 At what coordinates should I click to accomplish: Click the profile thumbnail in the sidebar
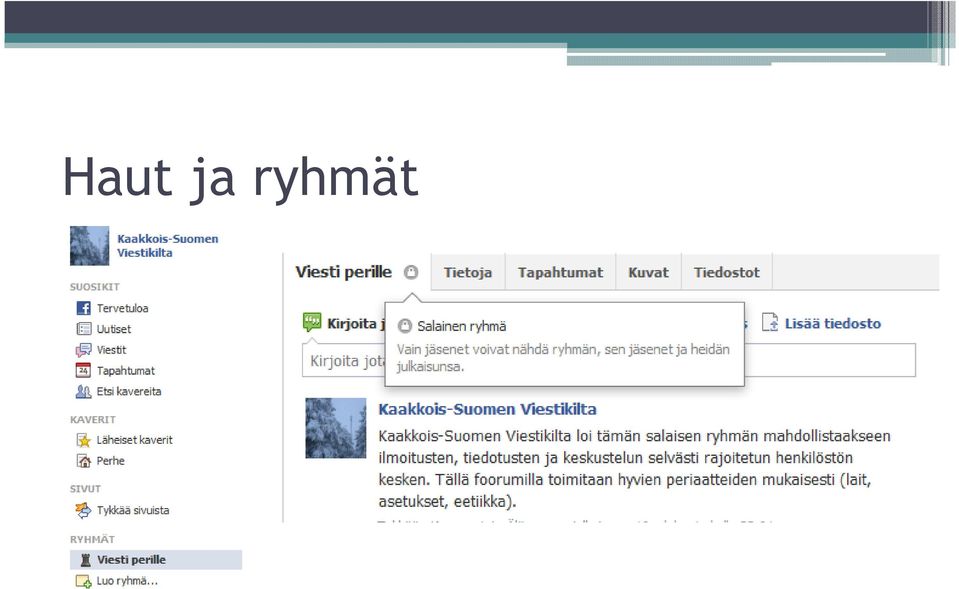pyautogui.click(x=89, y=246)
